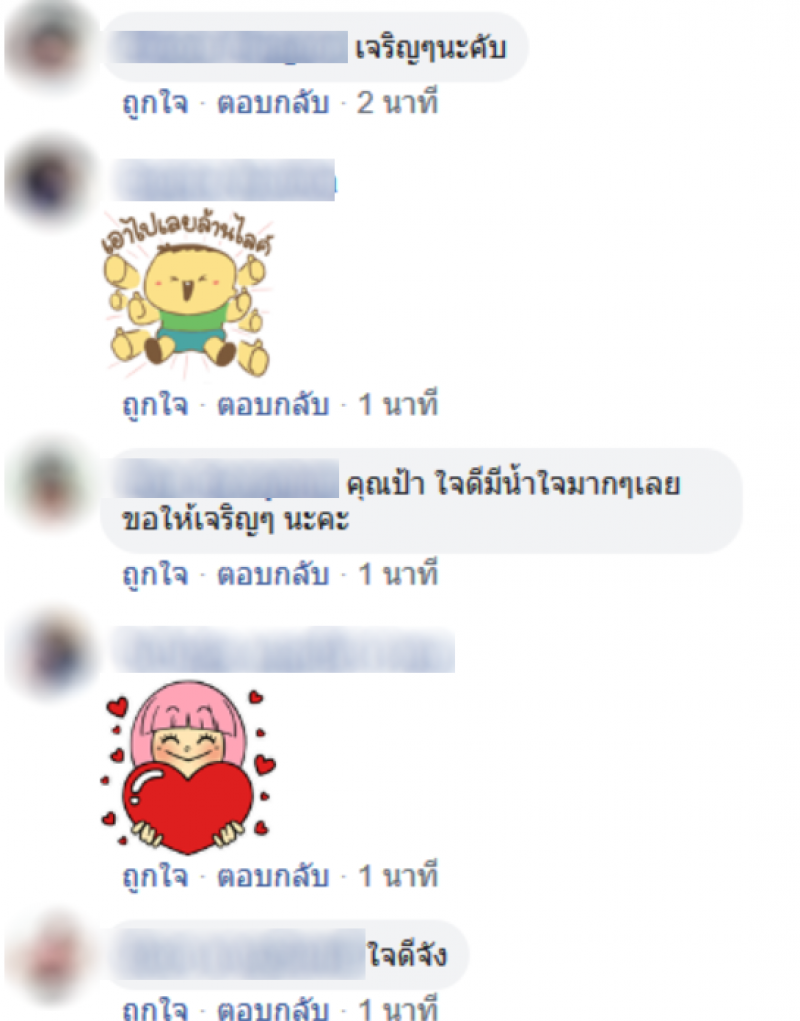Click ตอบกลับ below the red heart sticker
Screen dimensions: 800x1021
point(273,876)
